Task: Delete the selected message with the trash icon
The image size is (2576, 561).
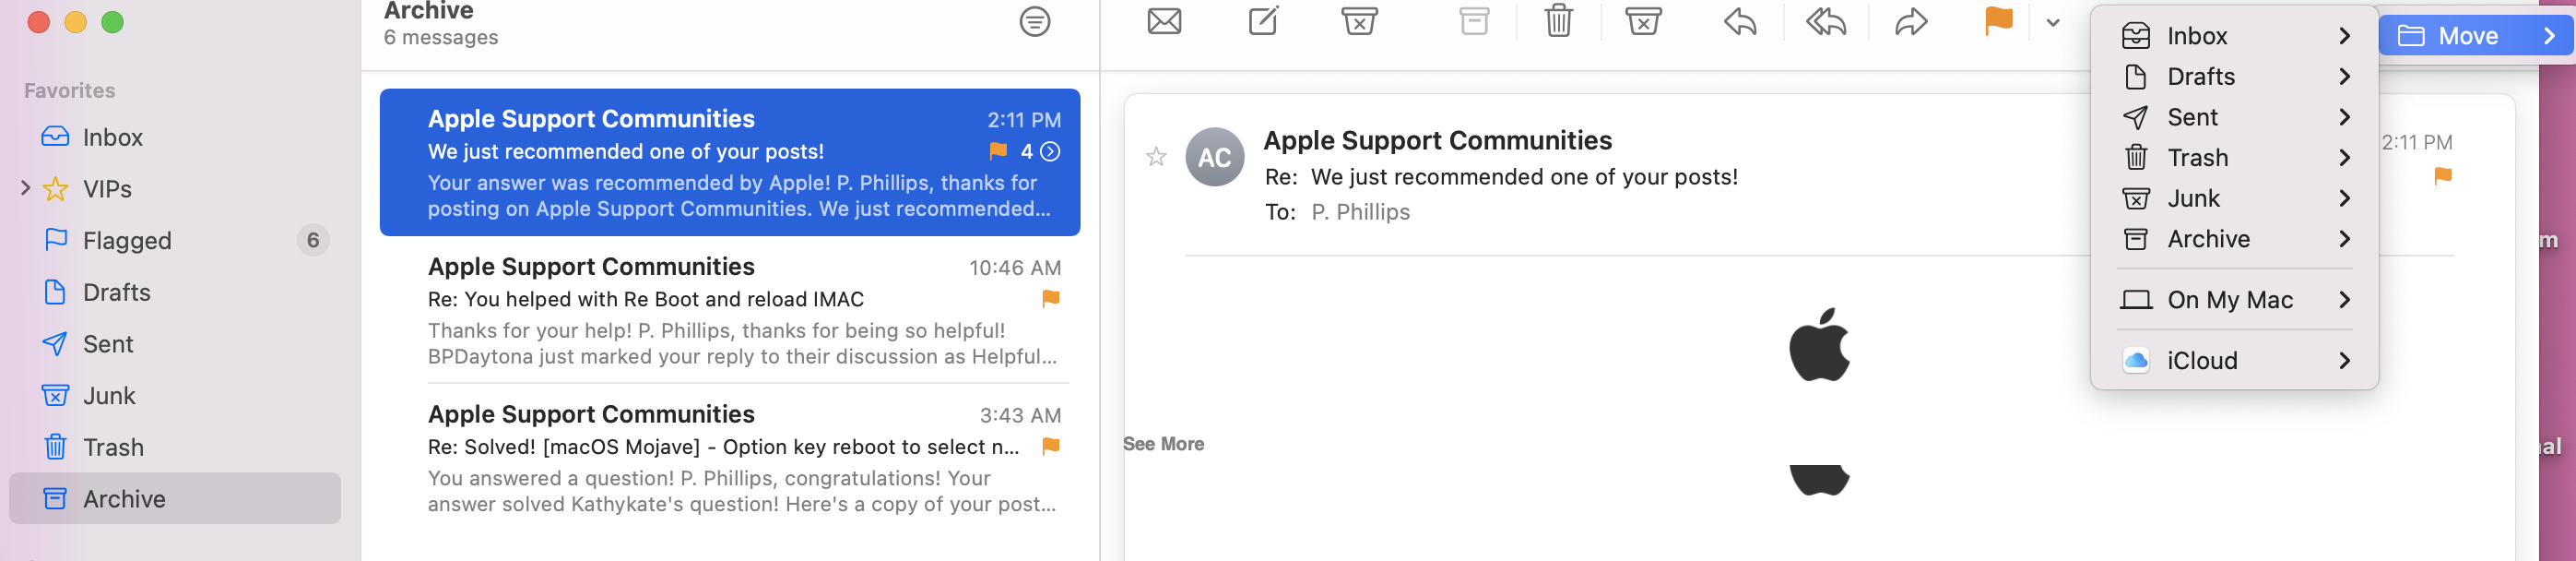Action: point(1558,21)
